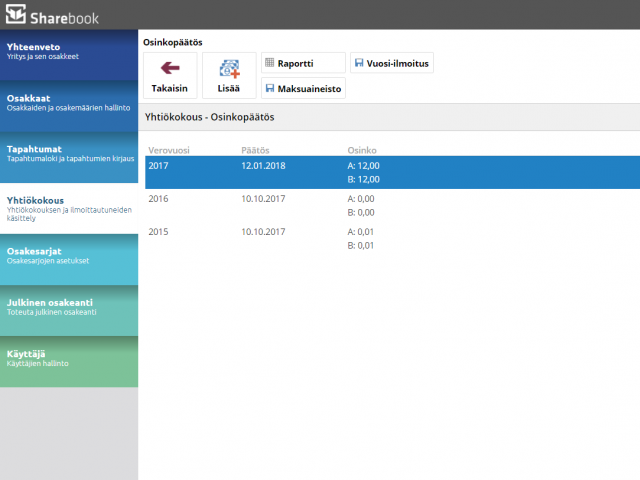The width and height of the screenshot is (640, 480).
Task: Click the dividend value B: 12,00
Action: tap(363, 179)
